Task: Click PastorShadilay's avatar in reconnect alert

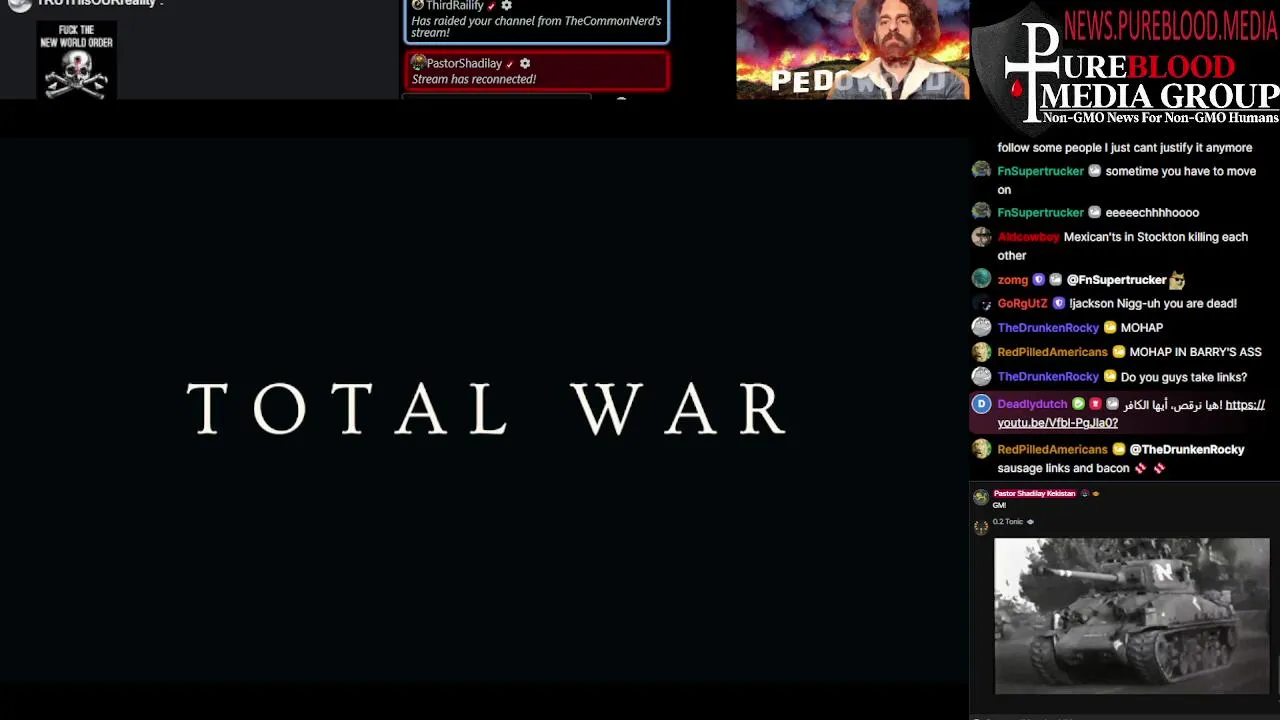Action: pyautogui.click(x=418, y=63)
